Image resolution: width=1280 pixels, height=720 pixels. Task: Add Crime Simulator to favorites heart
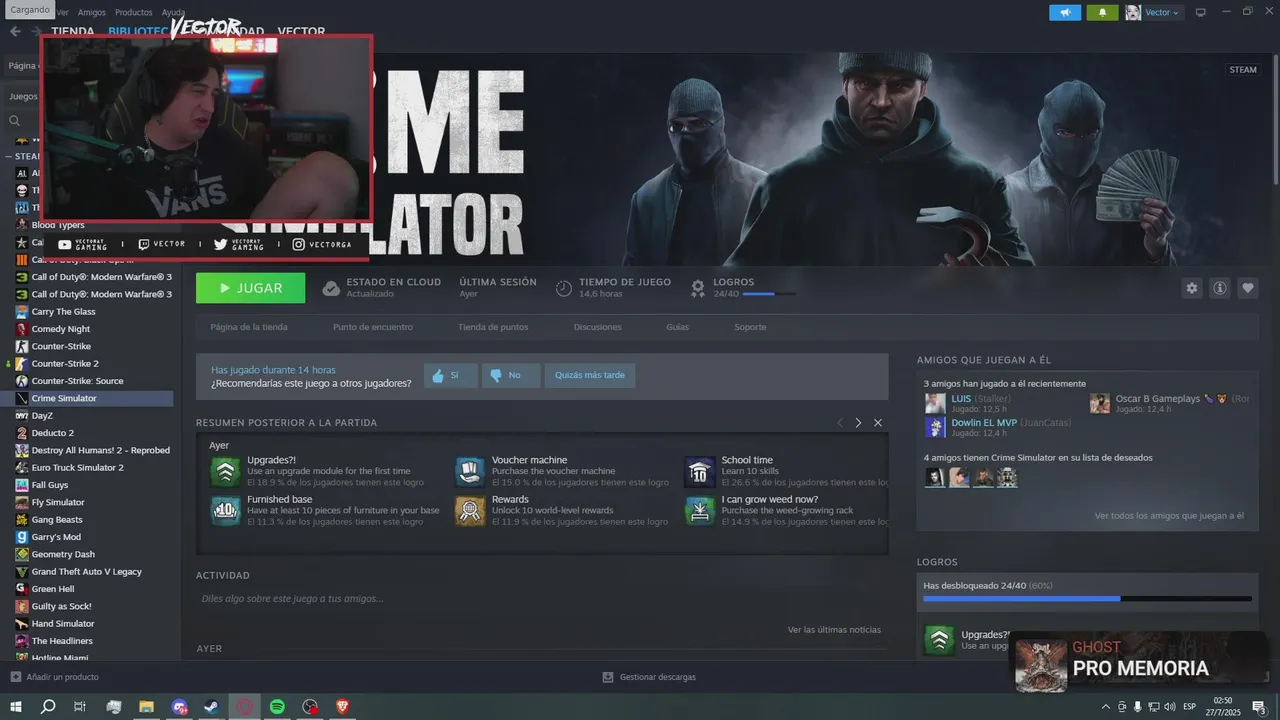1248,288
